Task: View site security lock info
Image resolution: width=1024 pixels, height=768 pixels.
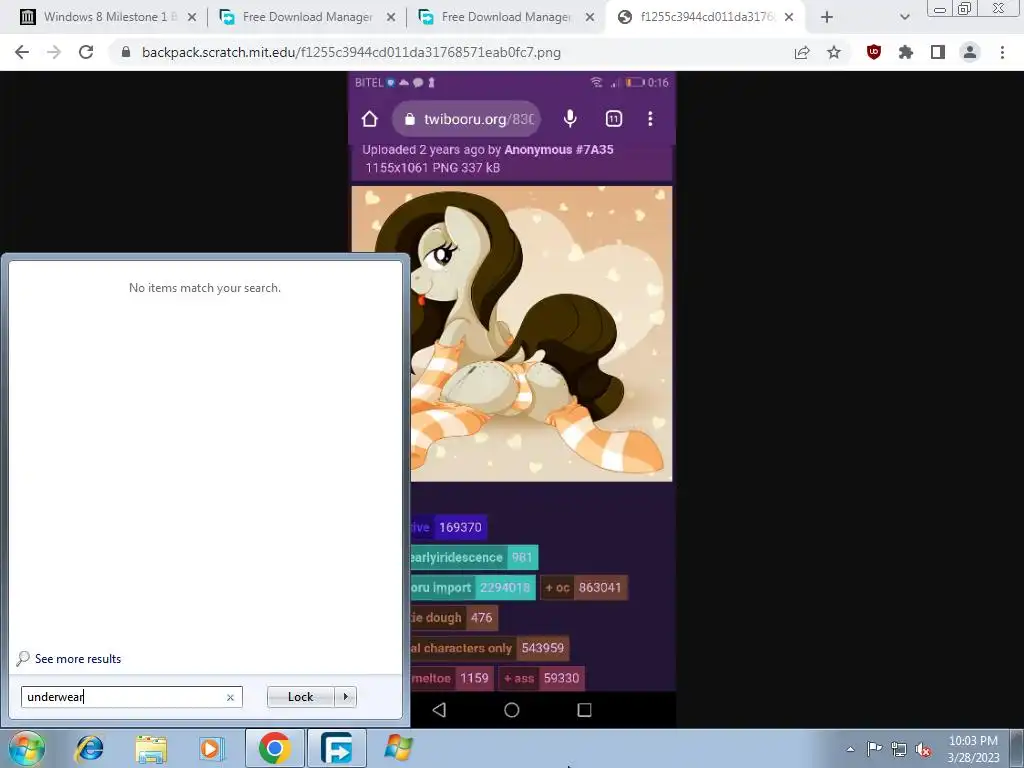Action: pyautogui.click(x=126, y=52)
